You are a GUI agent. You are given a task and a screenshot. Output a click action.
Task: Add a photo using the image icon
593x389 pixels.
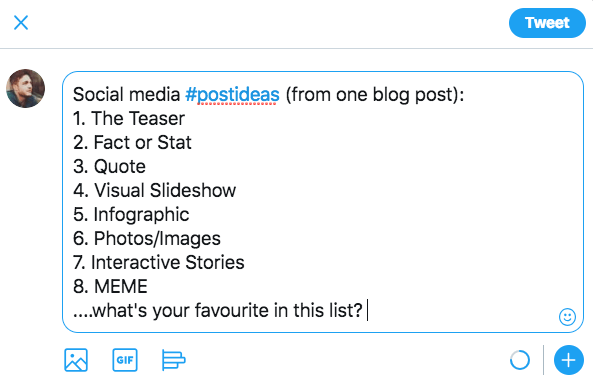coord(76,360)
